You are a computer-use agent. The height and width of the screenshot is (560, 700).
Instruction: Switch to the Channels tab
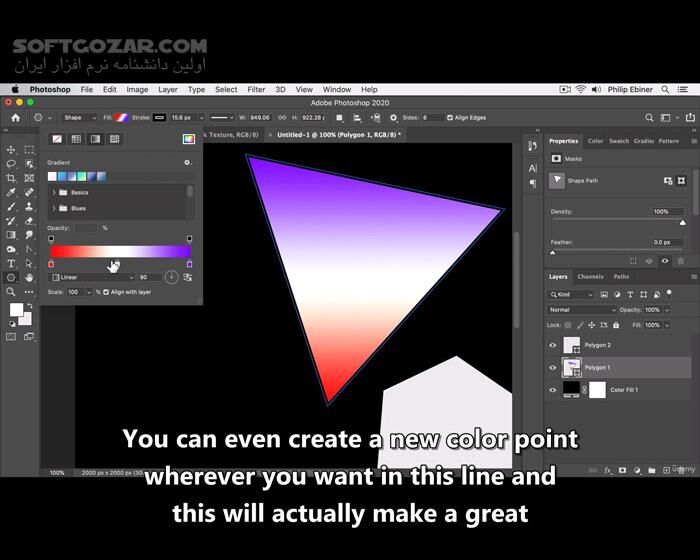pos(590,277)
